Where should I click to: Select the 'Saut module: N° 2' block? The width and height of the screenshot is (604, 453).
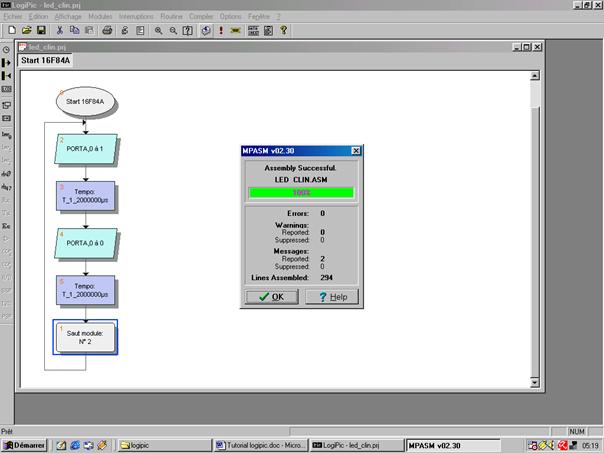point(85,337)
